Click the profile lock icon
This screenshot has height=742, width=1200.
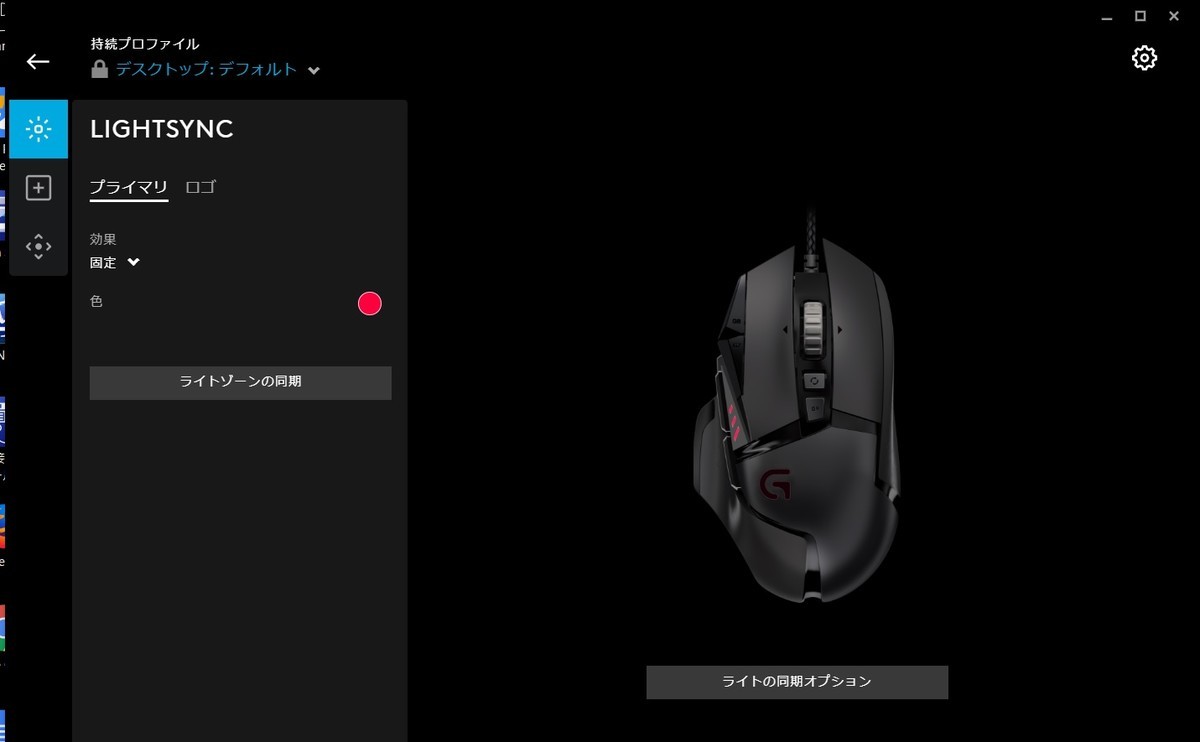pos(99,69)
